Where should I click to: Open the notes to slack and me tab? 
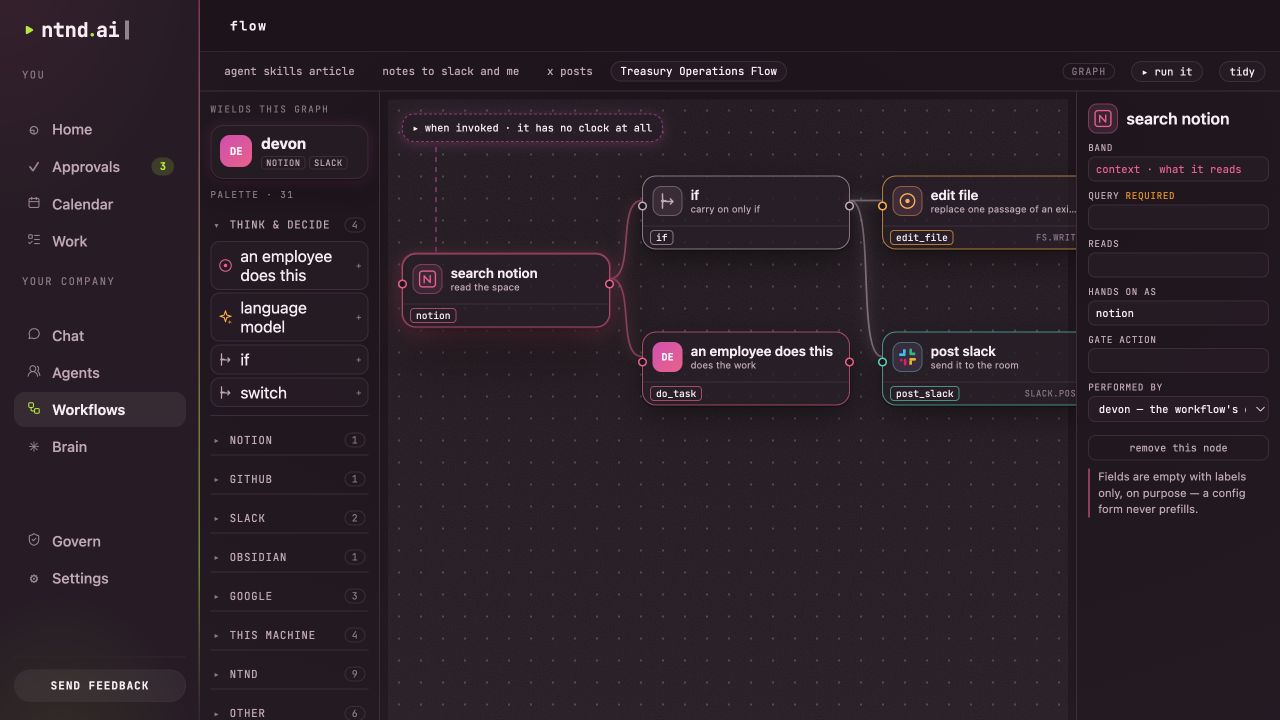[450, 72]
